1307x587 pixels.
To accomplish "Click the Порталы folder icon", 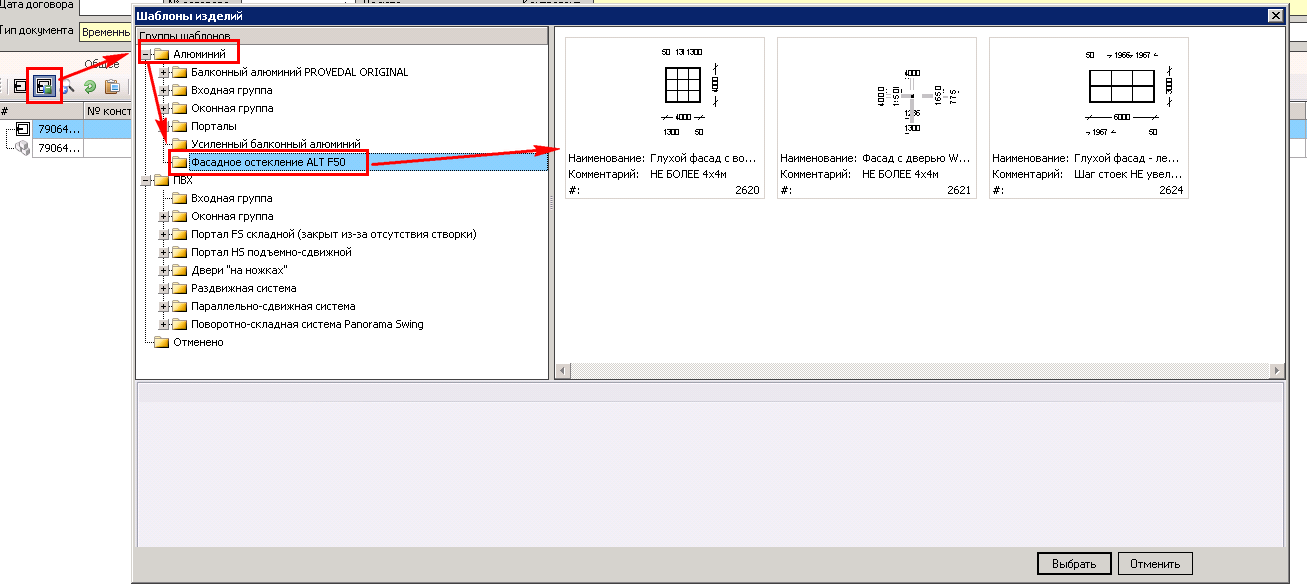I will (x=179, y=126).
